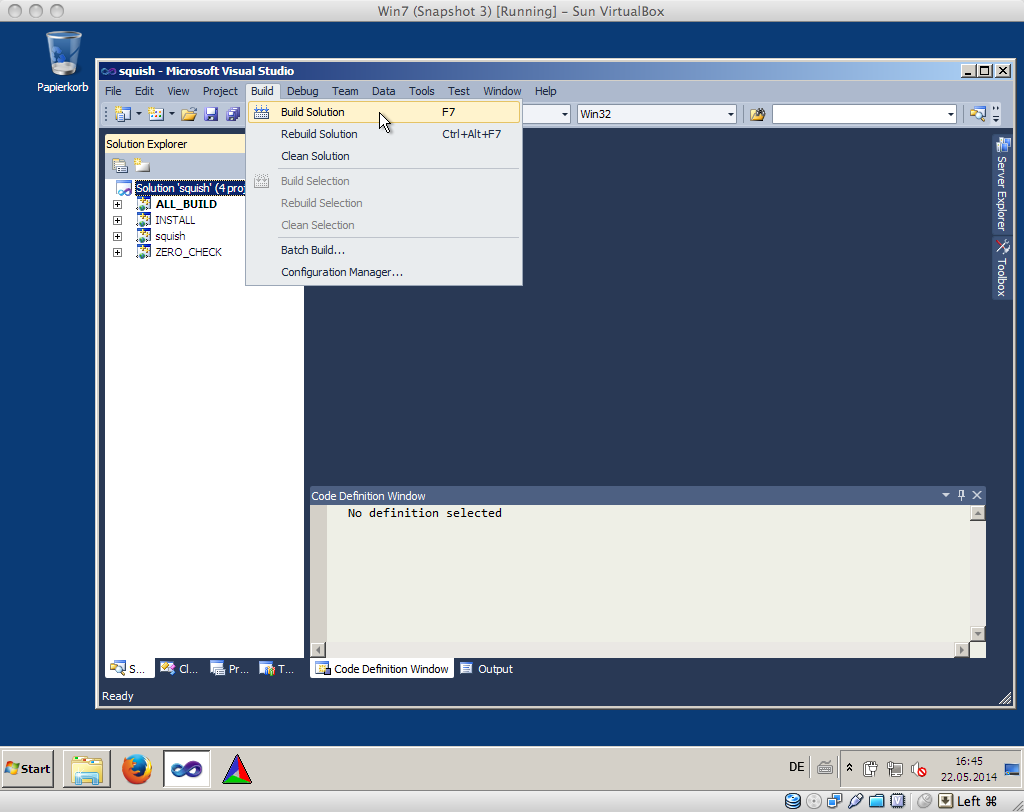Image resolution: width=1024 pixels, height=812 pixels.
Task: Click the ALL_BUILD project icon
Action: (144, 204)
